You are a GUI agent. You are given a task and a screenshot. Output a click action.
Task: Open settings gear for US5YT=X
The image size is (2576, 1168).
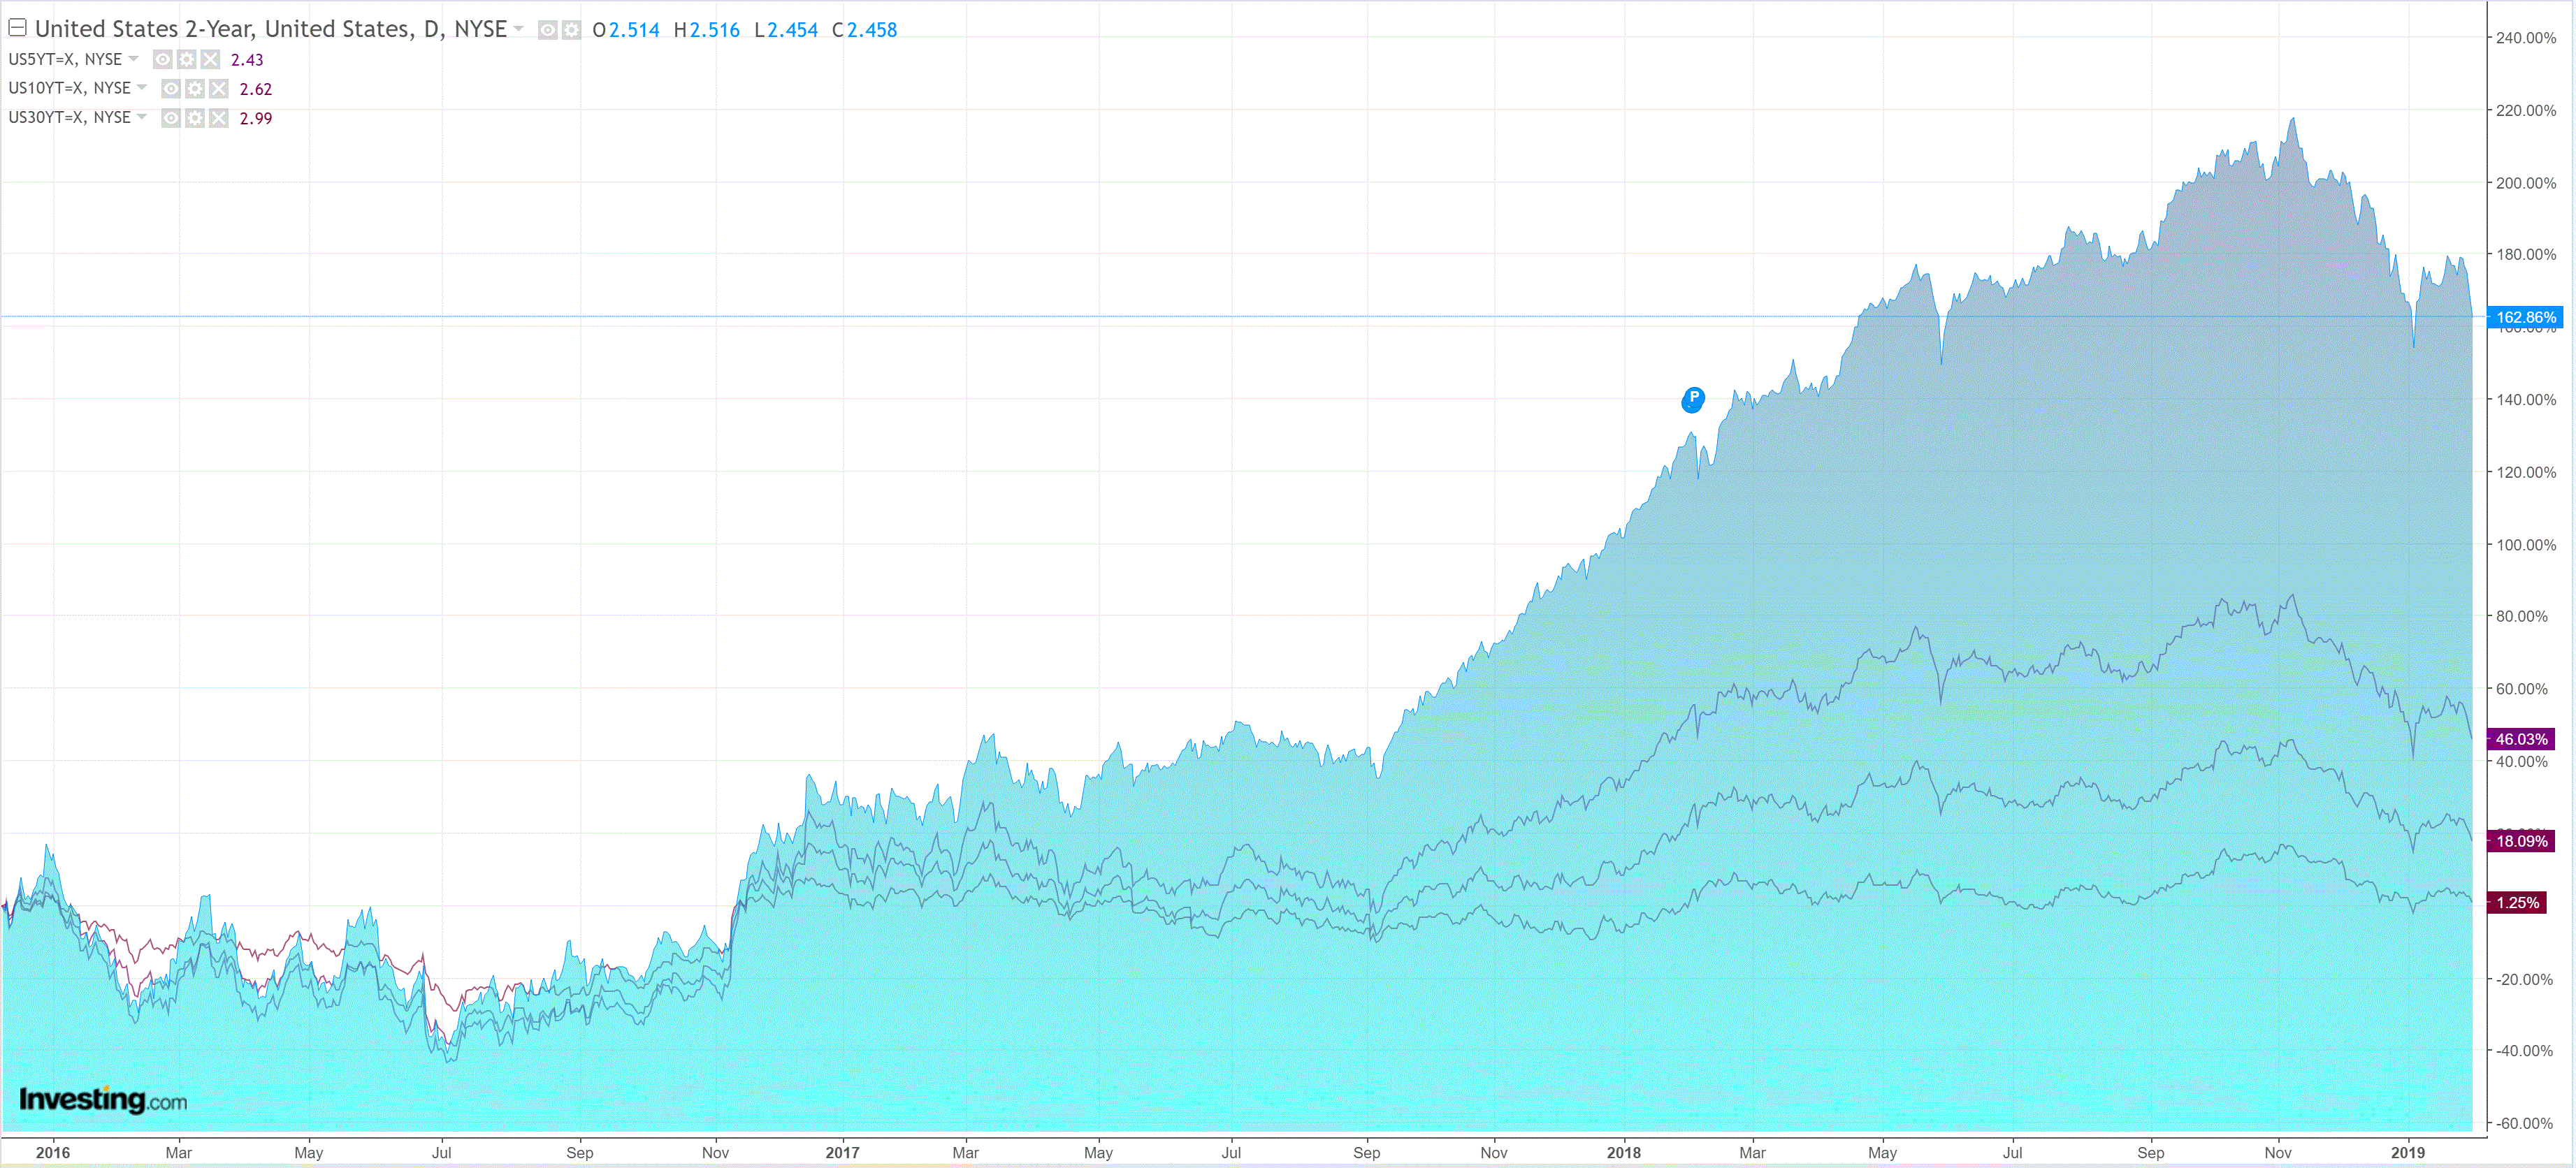click(x=186, y=59)
